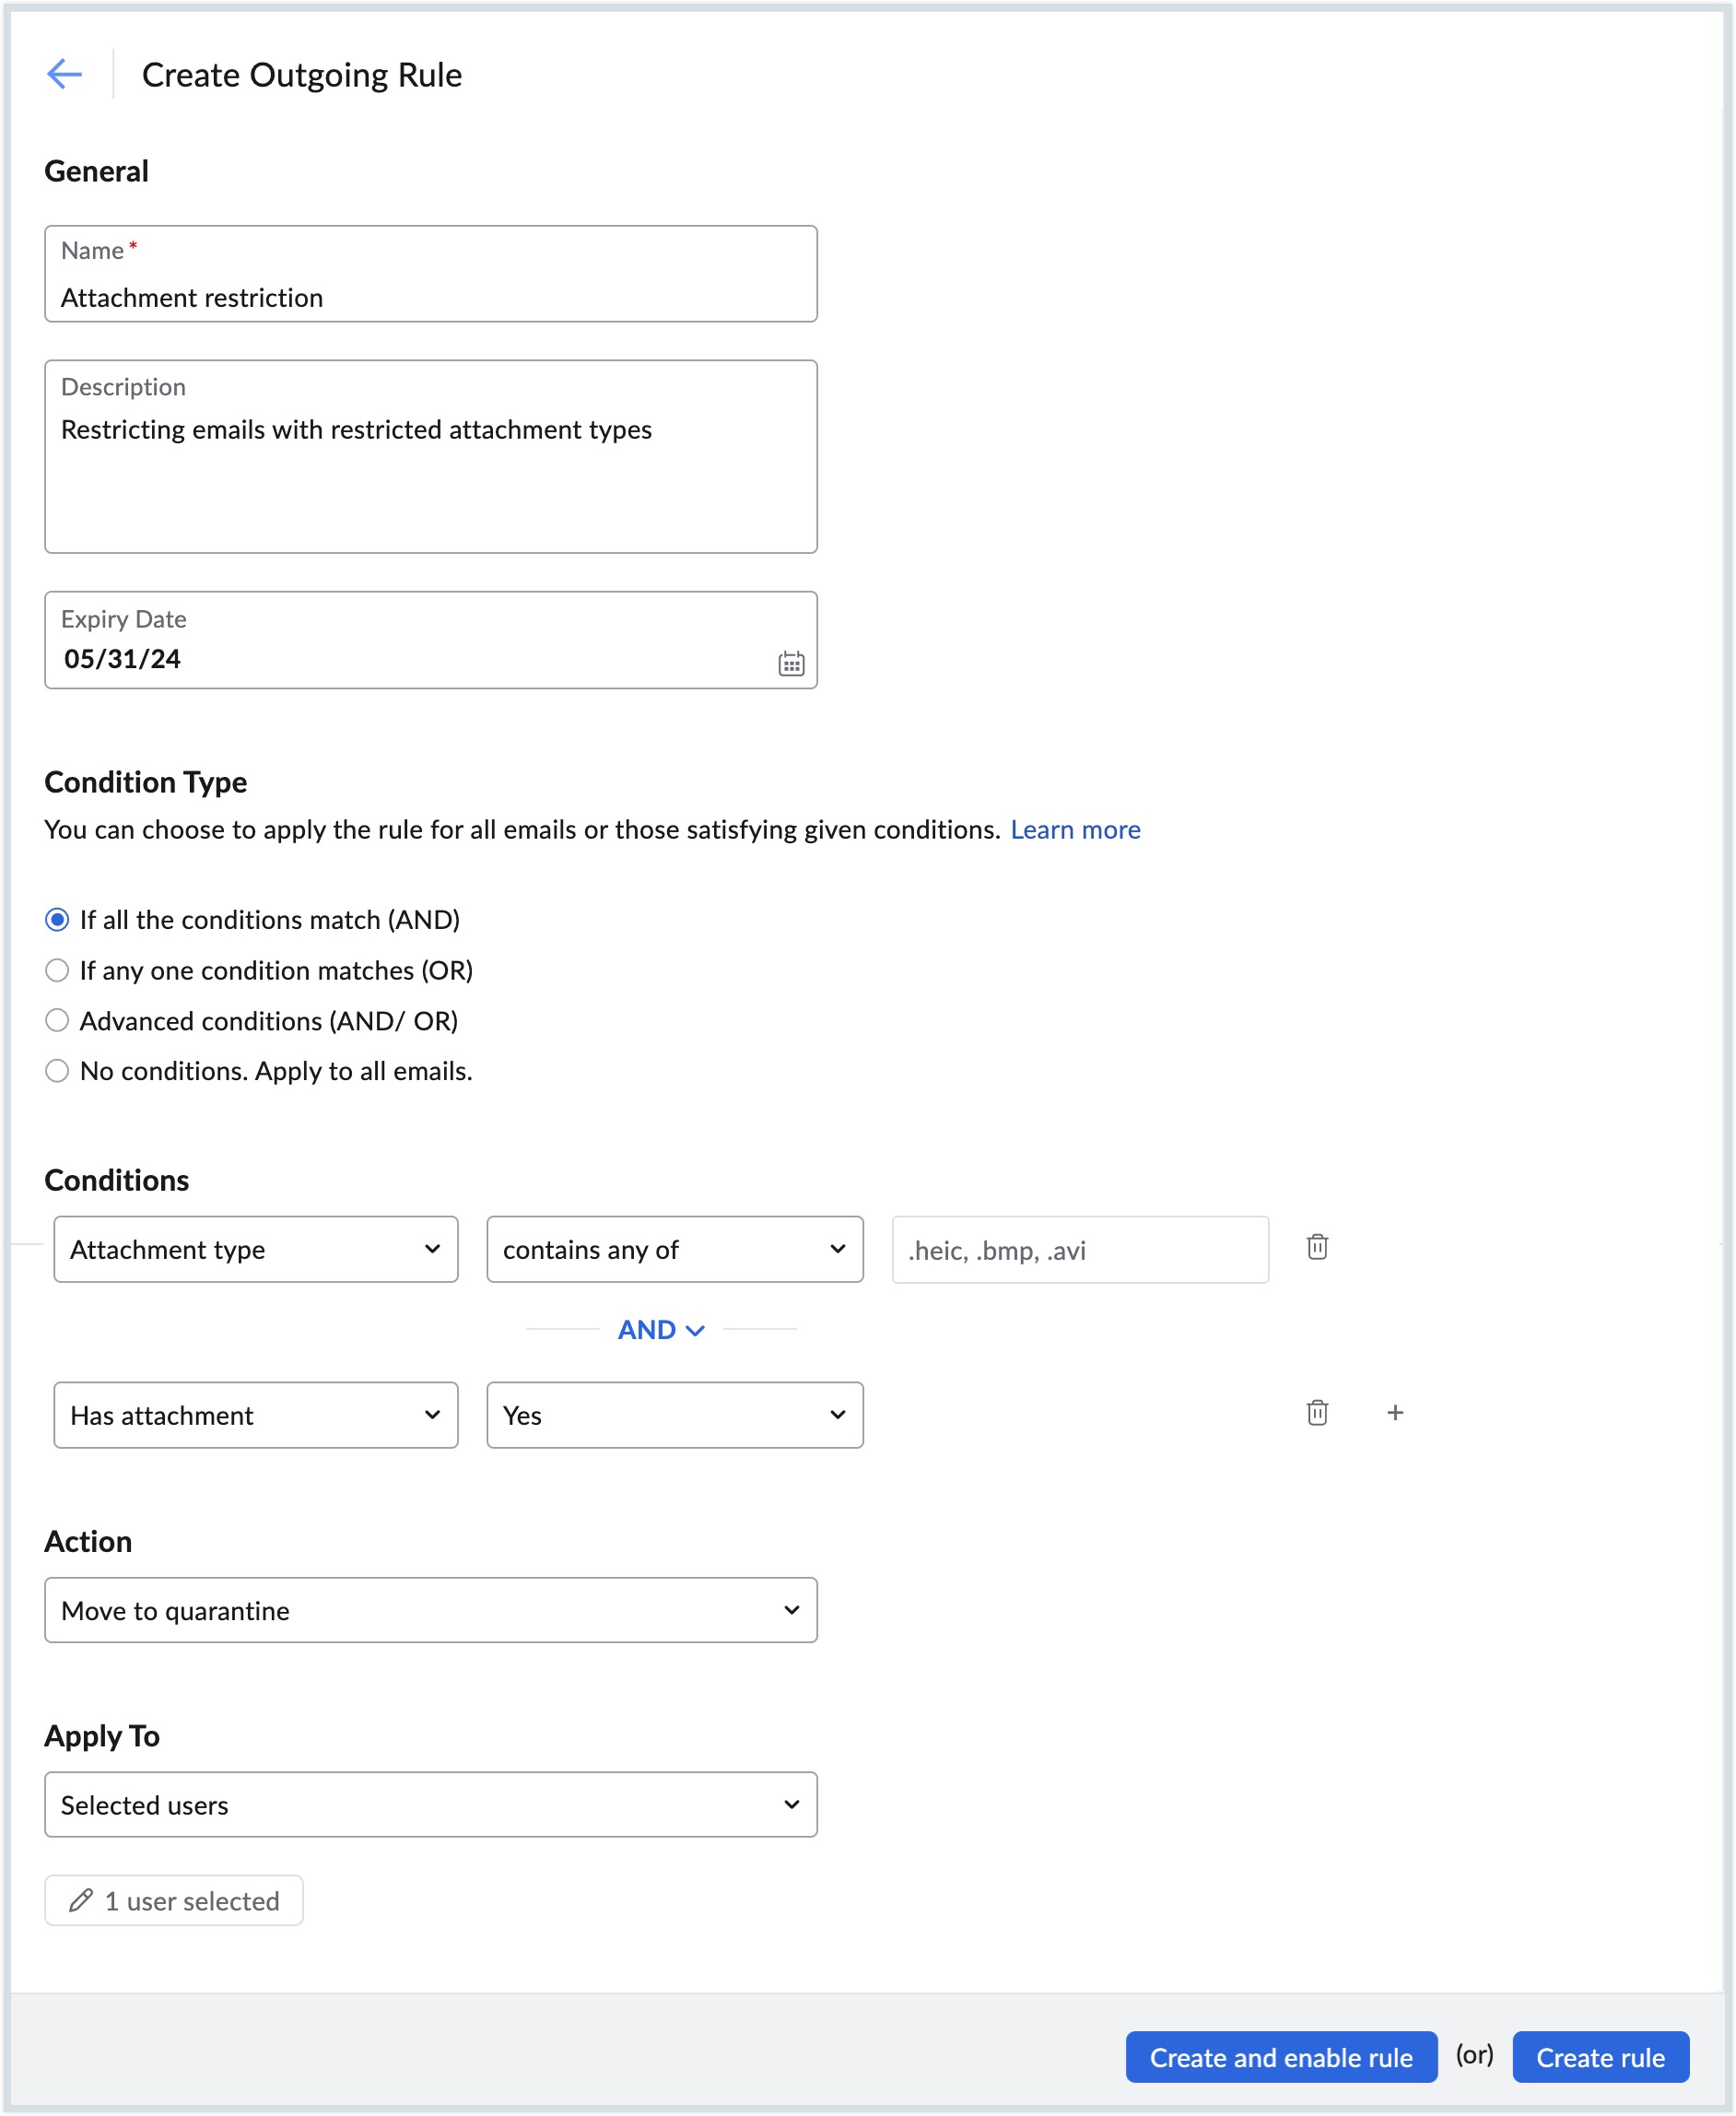Select 'If any one condition matches (OR)'

(x=58, y=970)
